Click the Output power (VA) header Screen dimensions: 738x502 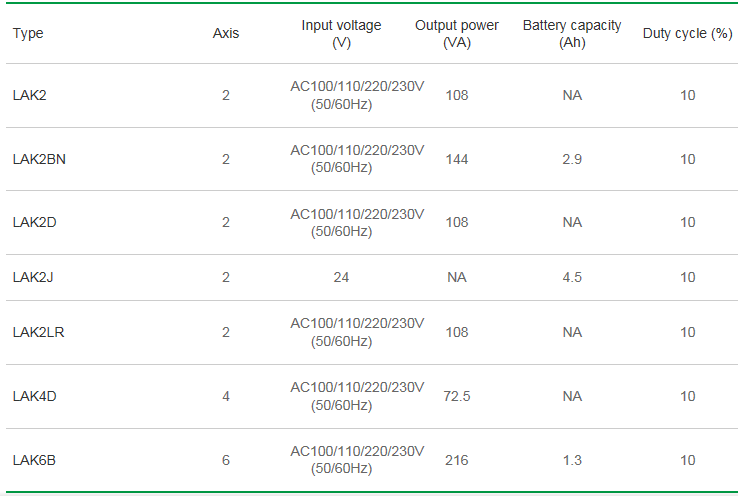[x=457, y=34]
